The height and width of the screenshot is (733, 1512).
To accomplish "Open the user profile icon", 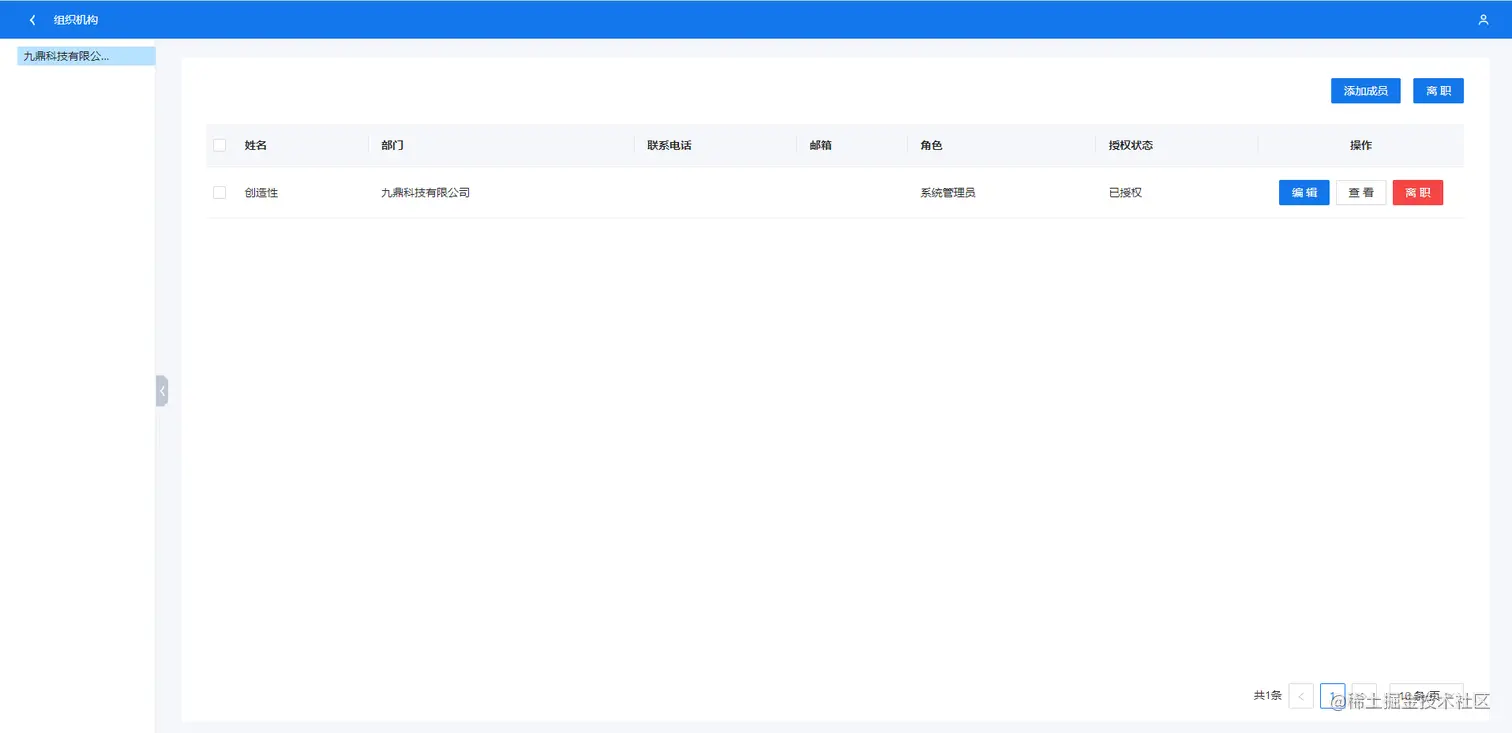I will (x=1483, y=20).
